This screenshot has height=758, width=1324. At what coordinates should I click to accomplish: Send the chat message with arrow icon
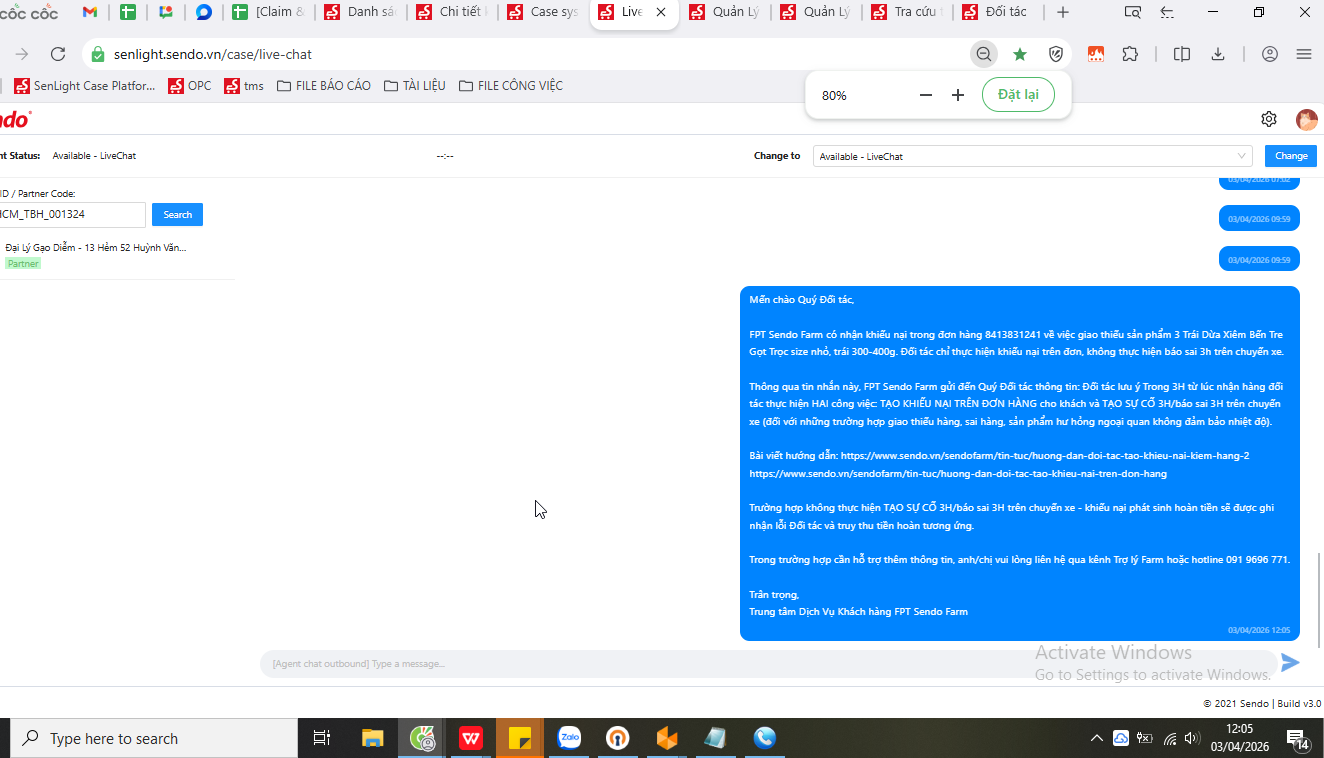(1290, 662)
